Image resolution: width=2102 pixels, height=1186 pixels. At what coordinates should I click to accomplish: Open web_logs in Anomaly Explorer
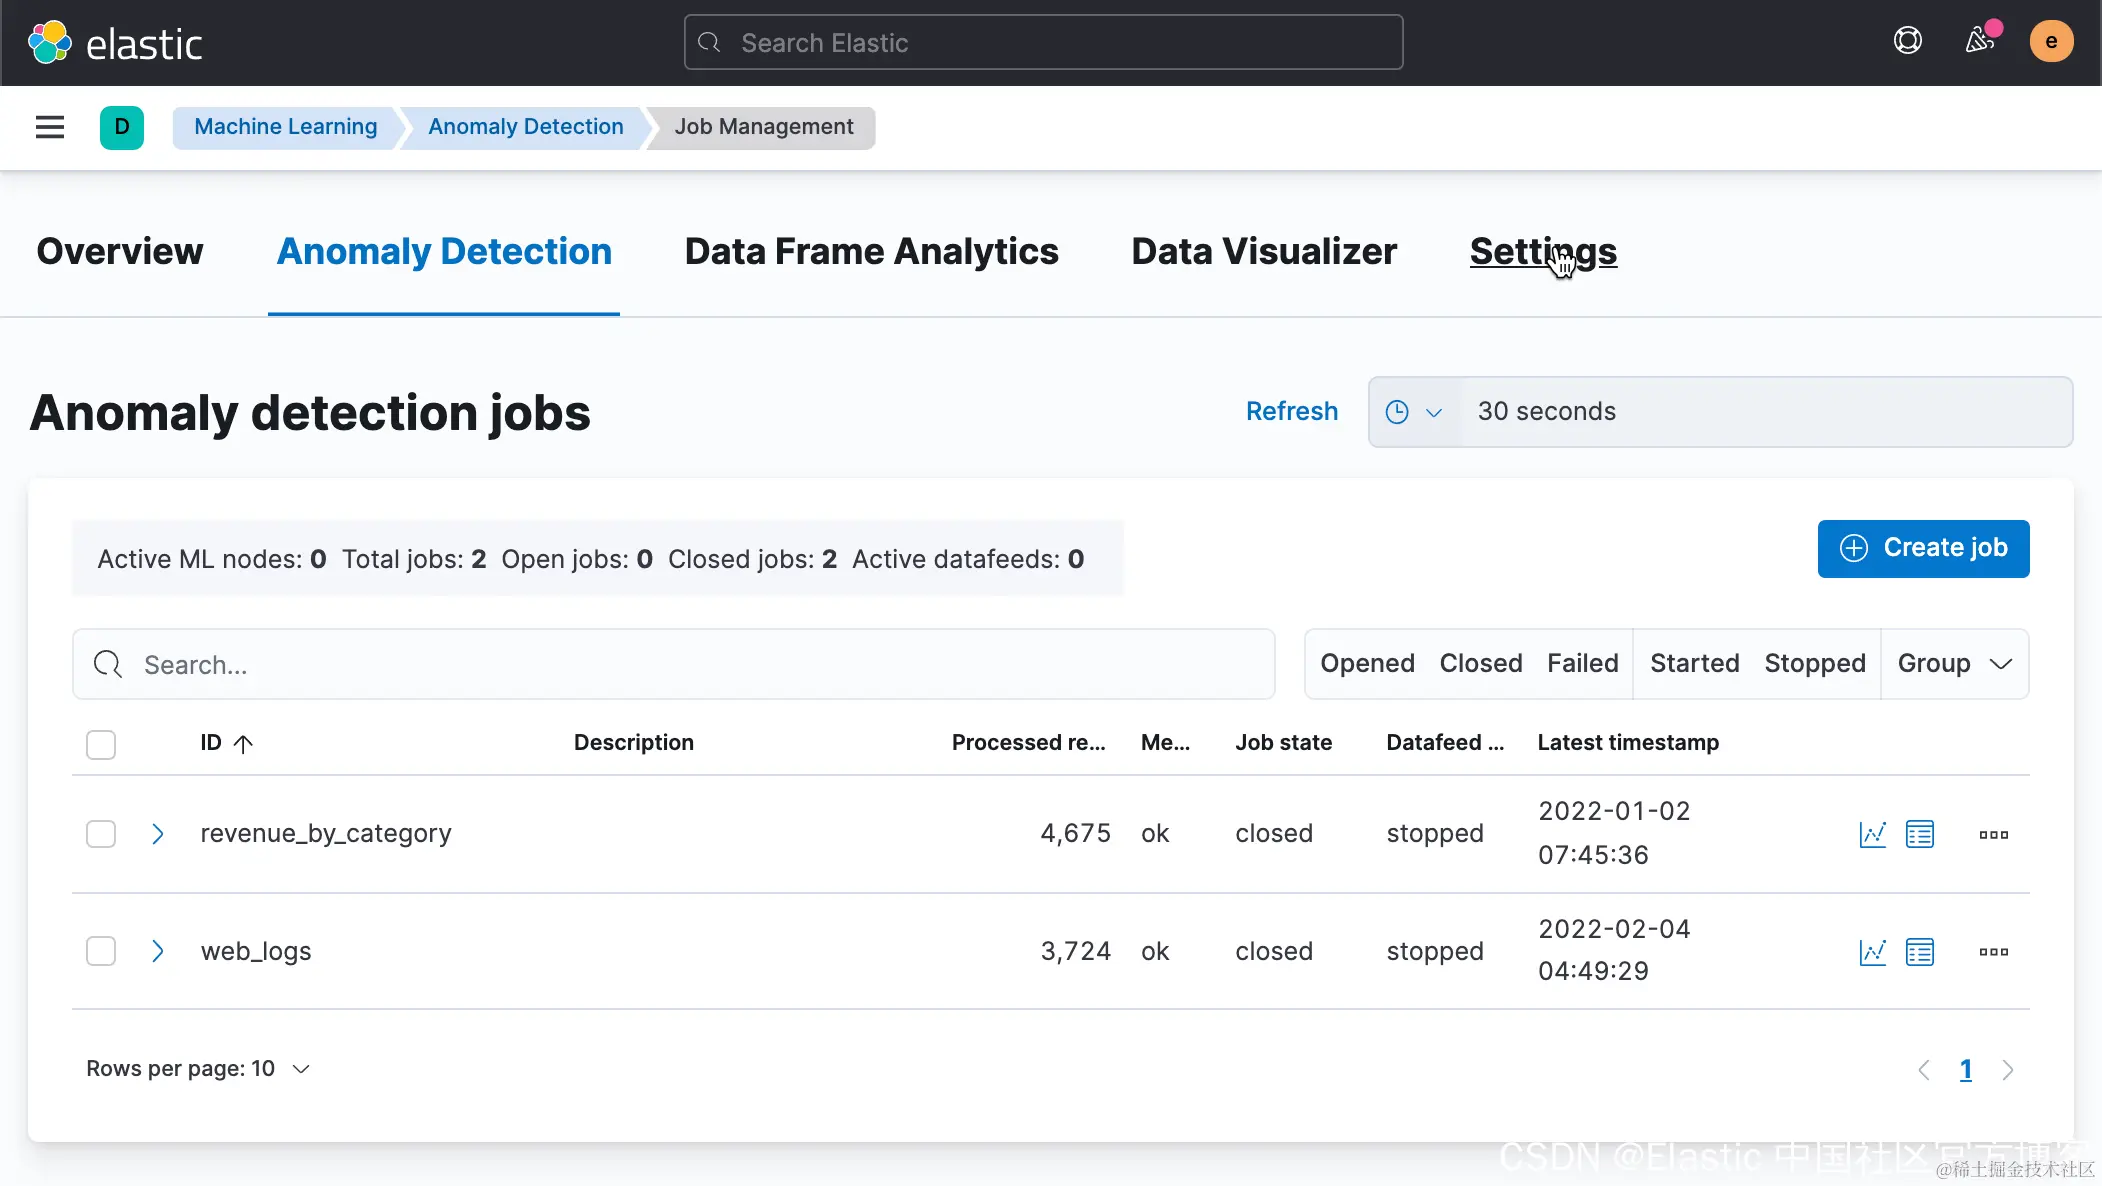(1919, 952)
